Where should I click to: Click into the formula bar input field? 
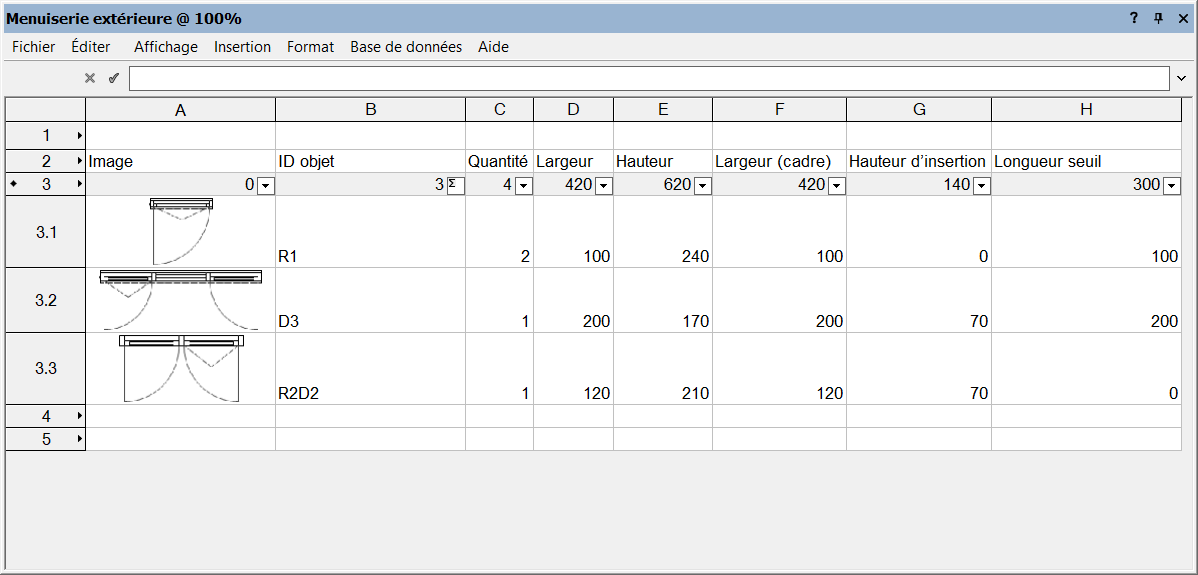649,79
